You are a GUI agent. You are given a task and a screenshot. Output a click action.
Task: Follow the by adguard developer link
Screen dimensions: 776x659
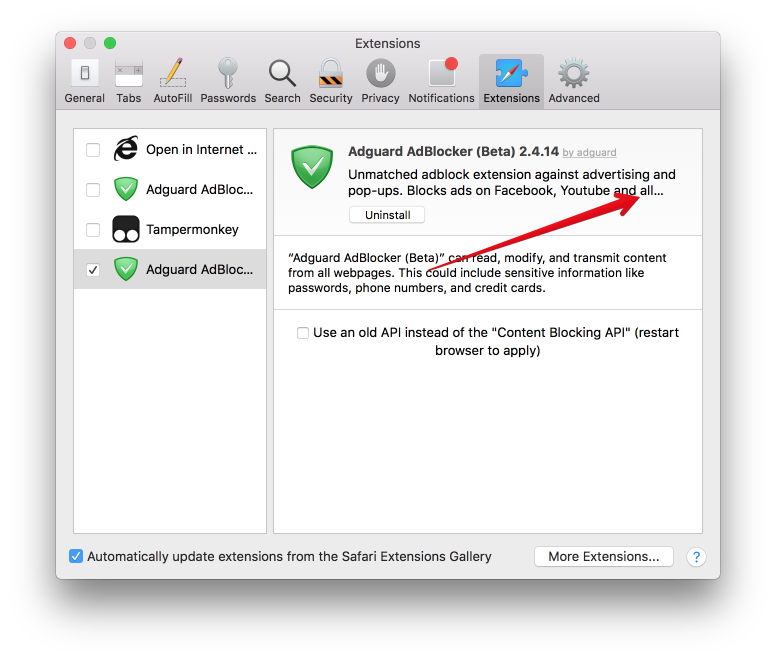tap(589, 152)
